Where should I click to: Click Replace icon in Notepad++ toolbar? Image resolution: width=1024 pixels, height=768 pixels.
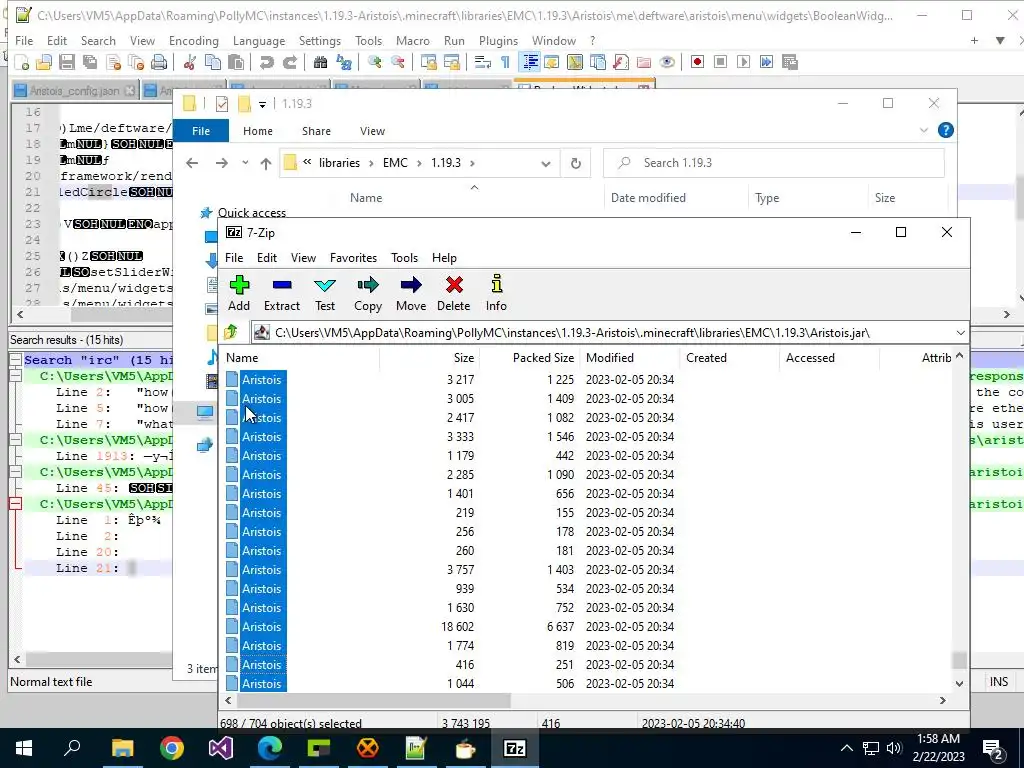(x=344, y=62)
